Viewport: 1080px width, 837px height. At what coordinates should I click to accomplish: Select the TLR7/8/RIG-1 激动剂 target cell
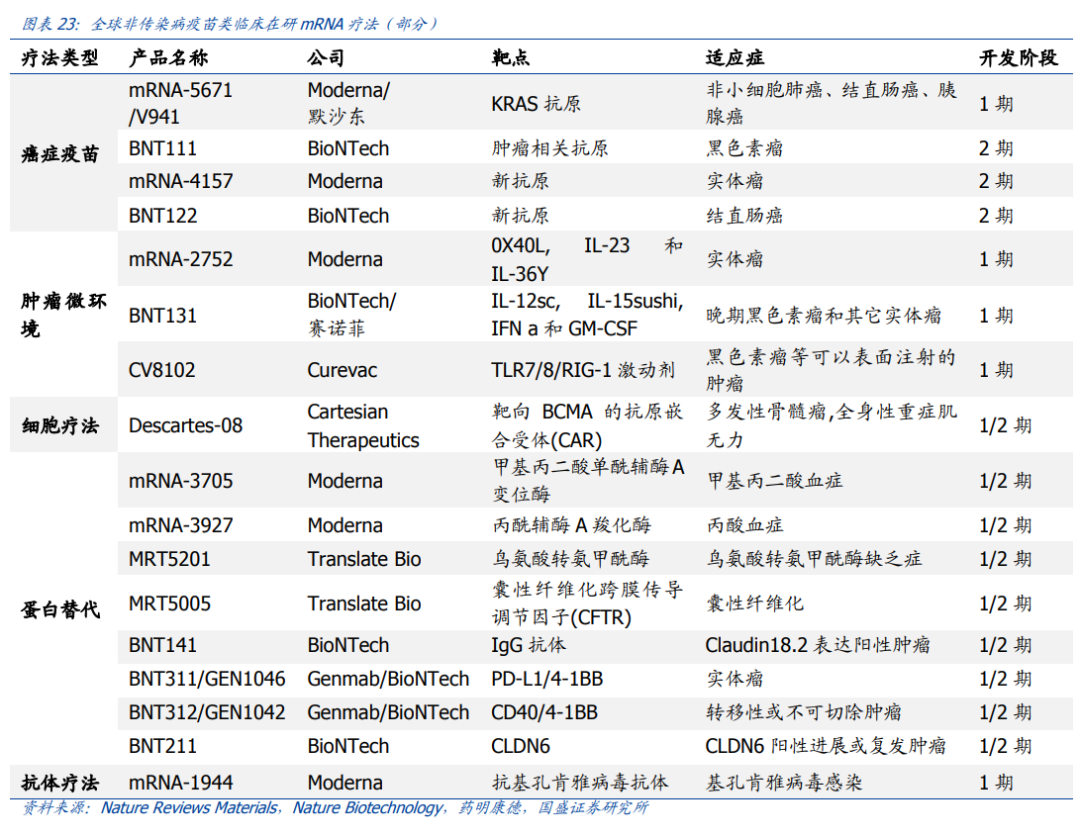click(583, 370)
